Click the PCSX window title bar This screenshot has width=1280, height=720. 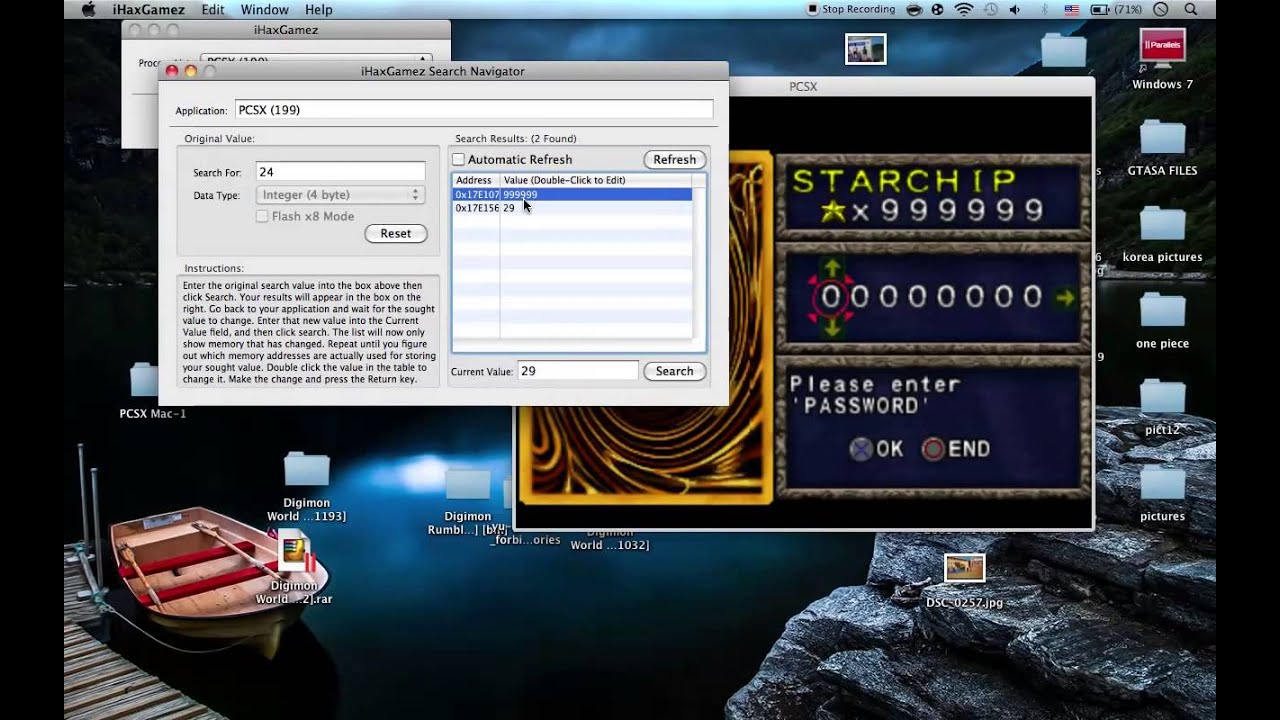pyautogui.click(x=803, y=87)
